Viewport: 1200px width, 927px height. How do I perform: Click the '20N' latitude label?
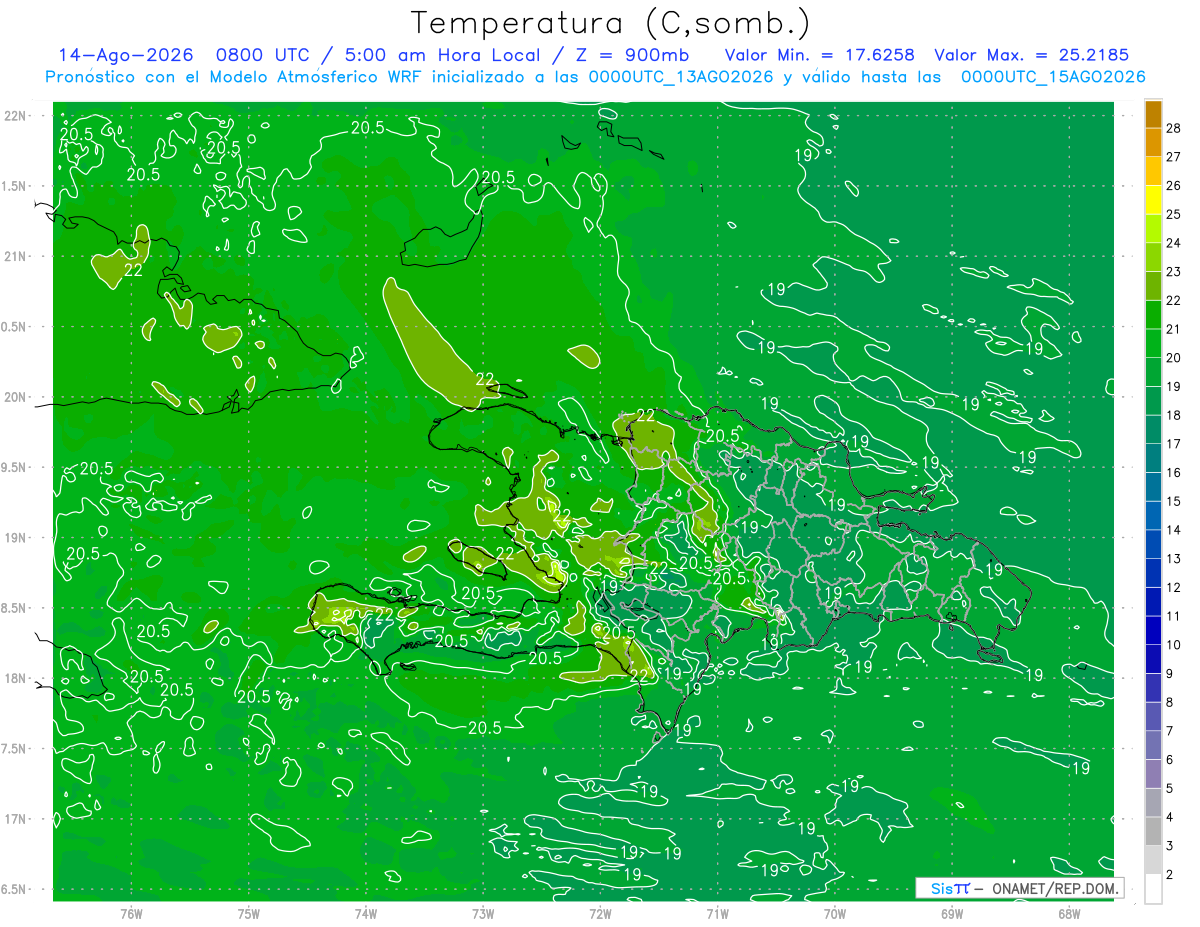(17, 397)
